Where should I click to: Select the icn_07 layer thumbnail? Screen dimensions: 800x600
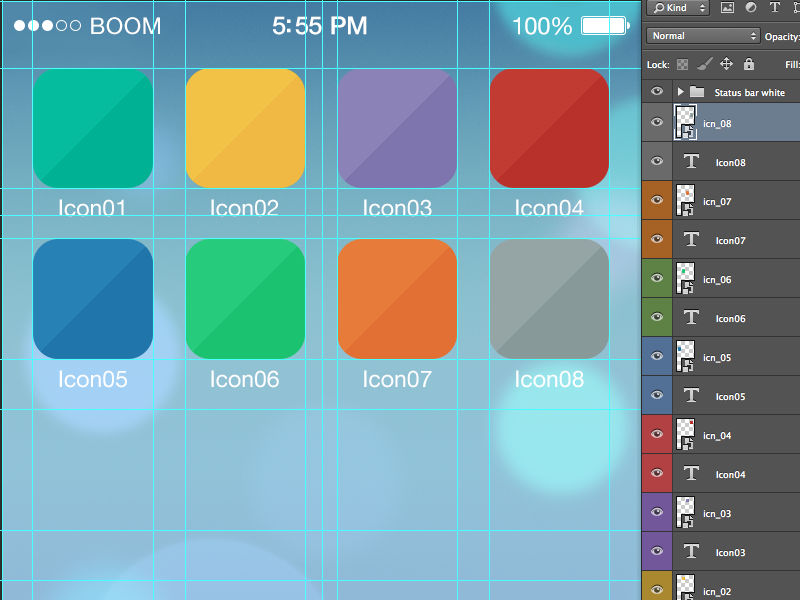[685, 201]
